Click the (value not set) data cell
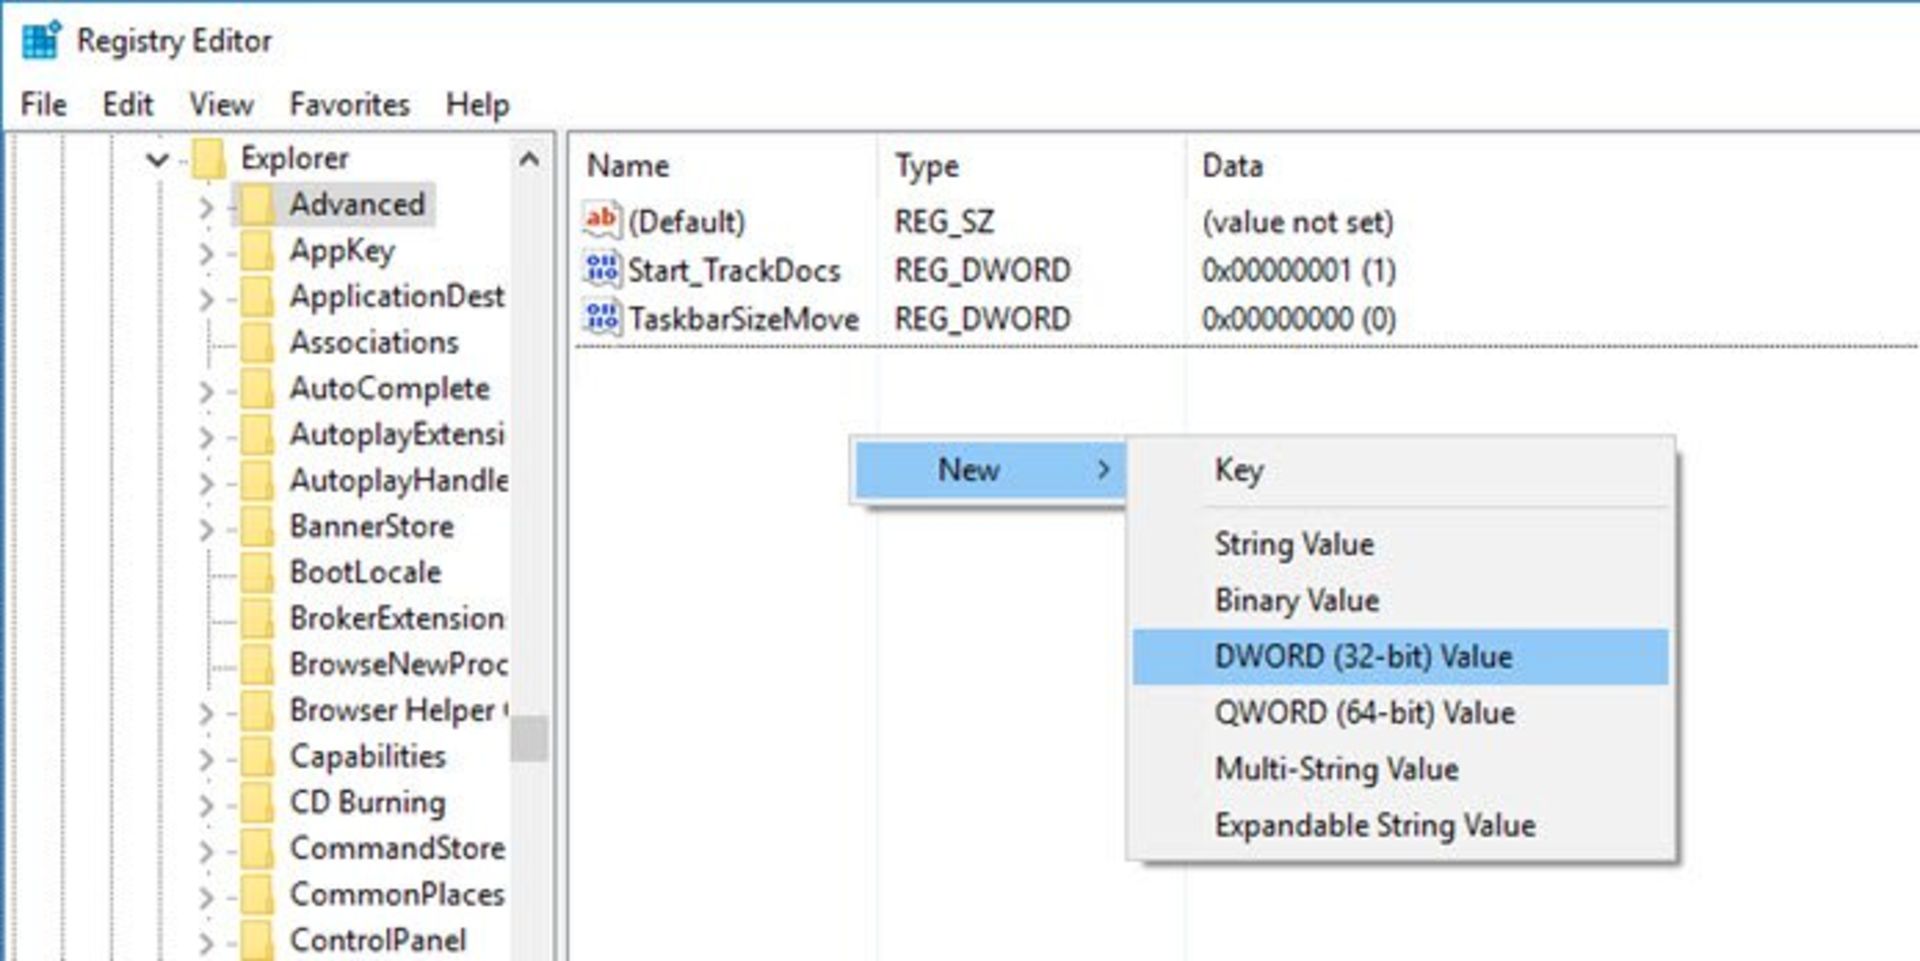The image size is (1920, 961). tap(1298, 222)
